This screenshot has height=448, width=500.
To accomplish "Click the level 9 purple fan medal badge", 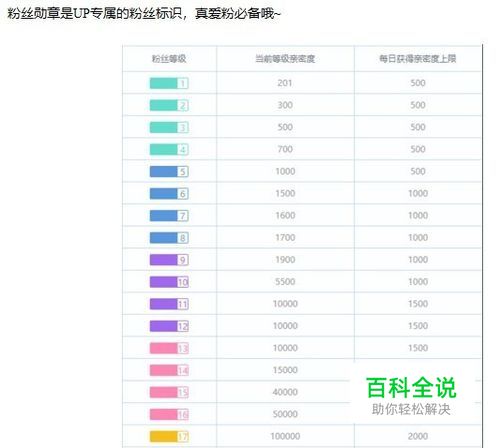I will (169, 260).
